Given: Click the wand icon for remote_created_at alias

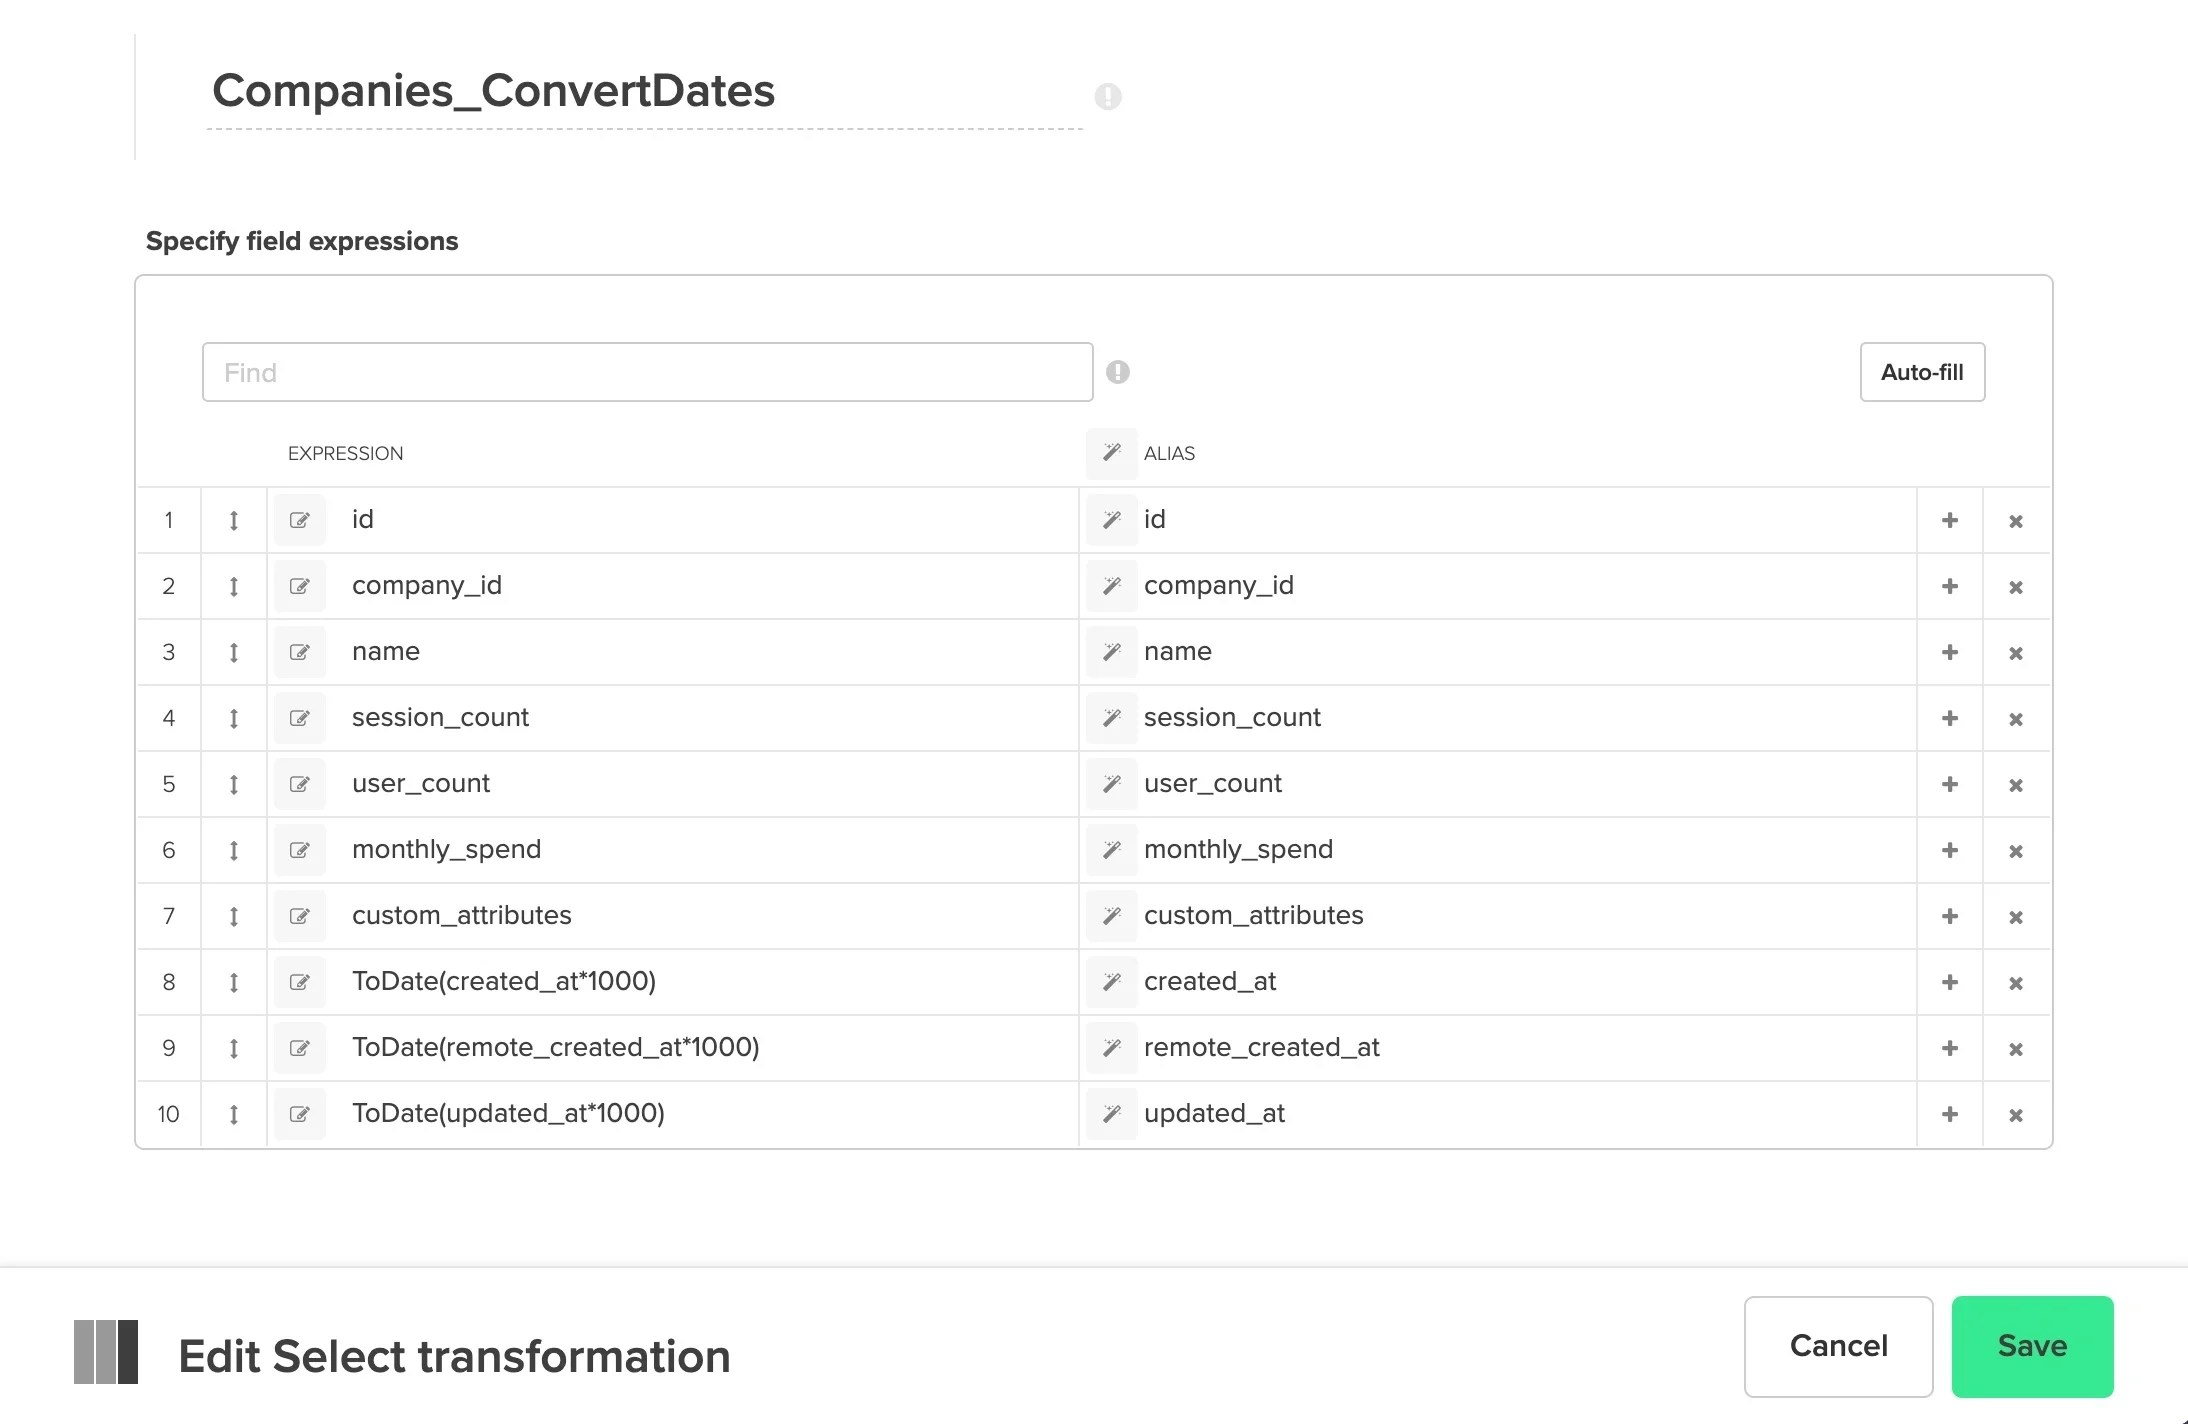Looking at the screenshot, I should [x=1111, y=1047].
